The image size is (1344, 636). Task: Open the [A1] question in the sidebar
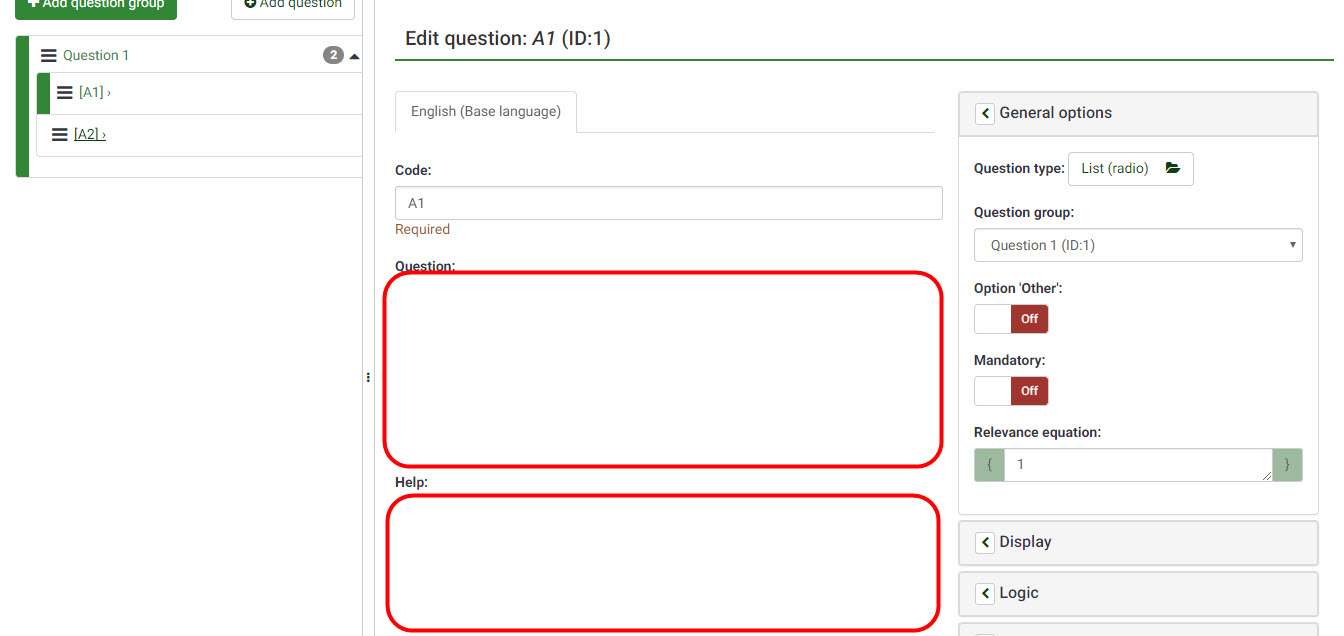pos(92,92)
